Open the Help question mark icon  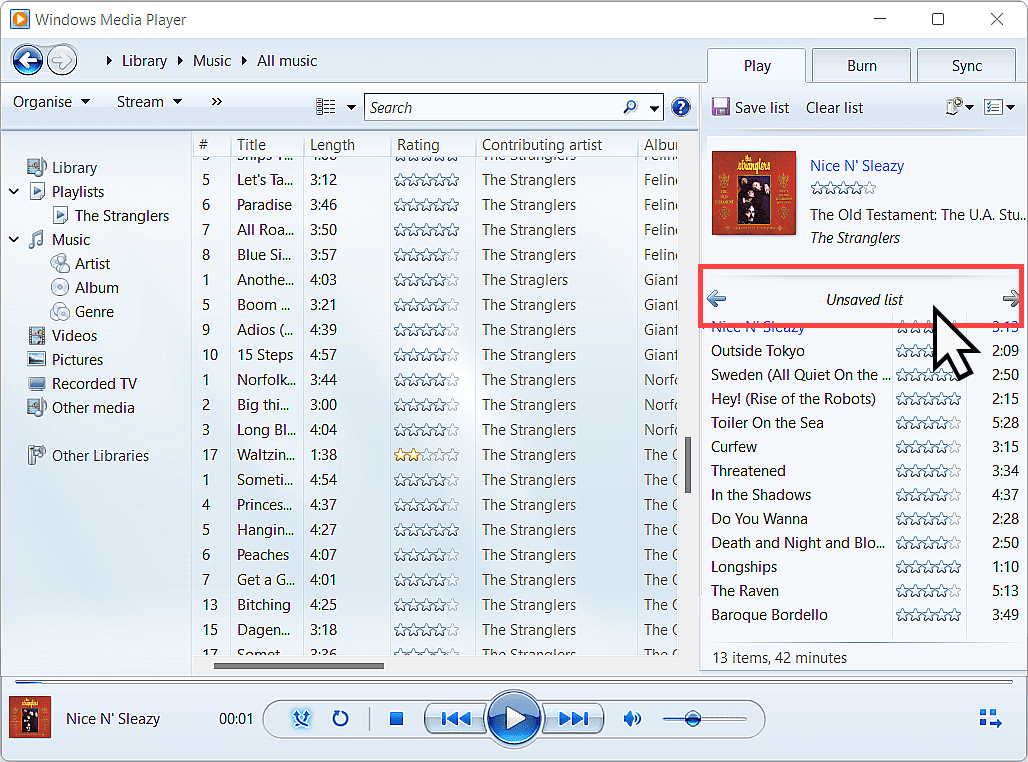(681, 107)
